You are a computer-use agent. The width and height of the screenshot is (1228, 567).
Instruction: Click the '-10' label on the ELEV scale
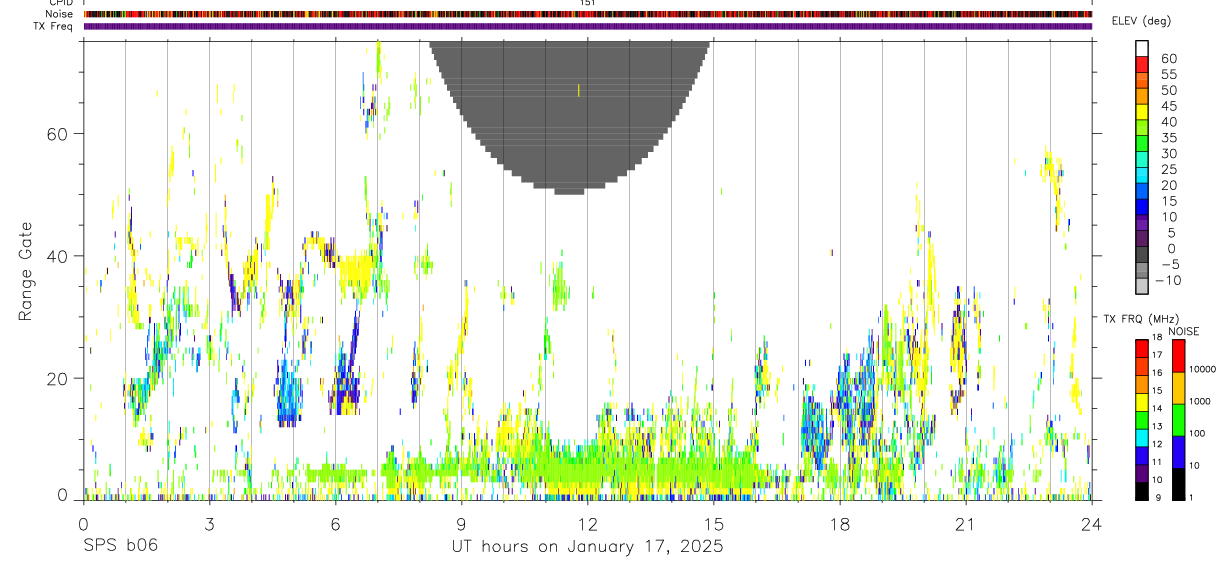[1169, 280]
